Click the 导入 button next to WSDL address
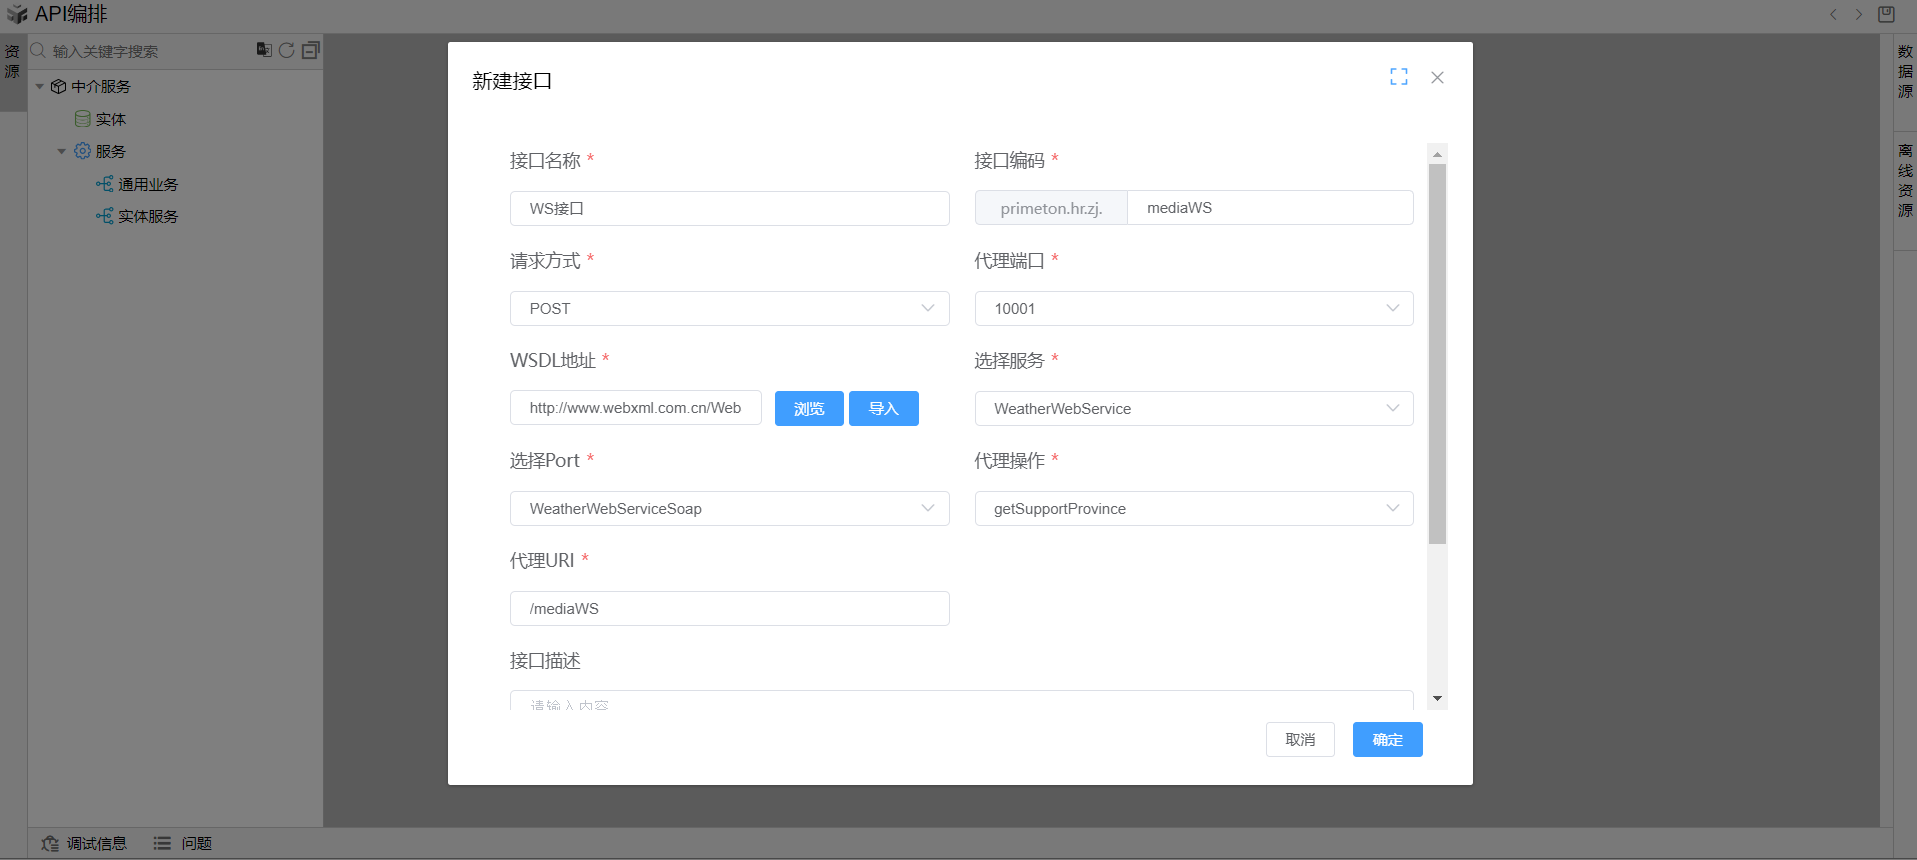1917x860 pixels. pos(883,408)
